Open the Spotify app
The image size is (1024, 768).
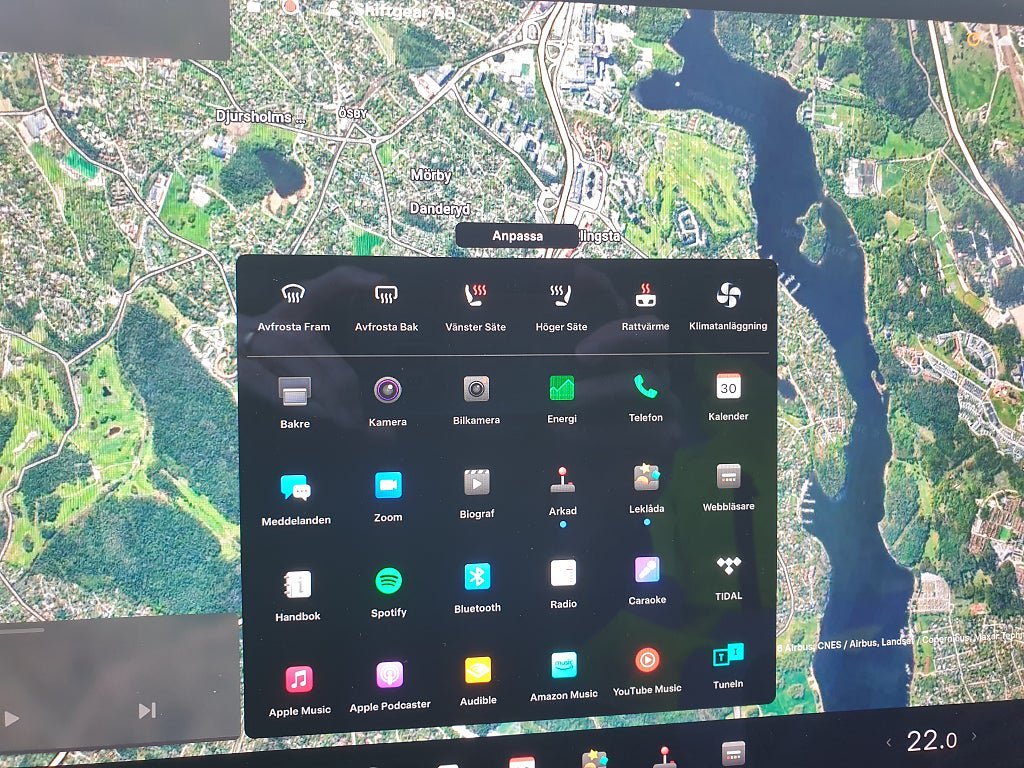[x=388, y=581]
